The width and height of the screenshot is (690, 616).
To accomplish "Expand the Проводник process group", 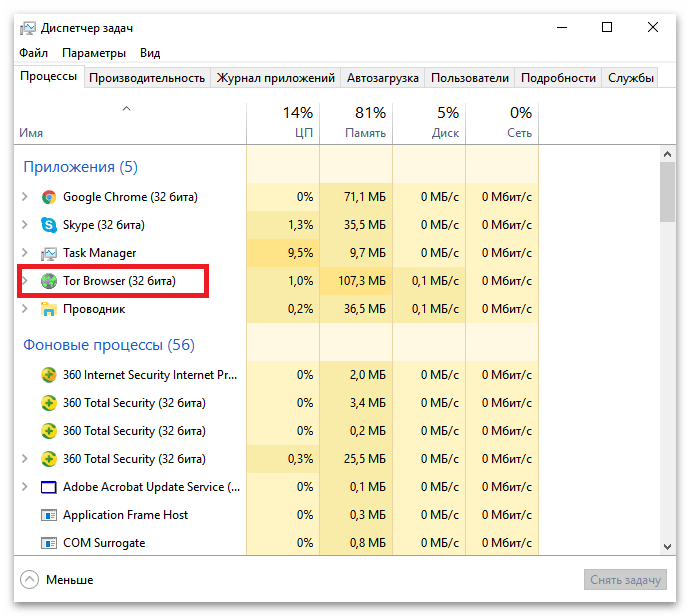I will point(25,309).
